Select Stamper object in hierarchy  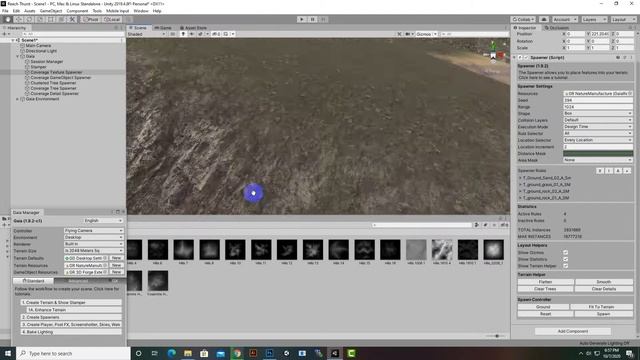[x=38, y=67]
